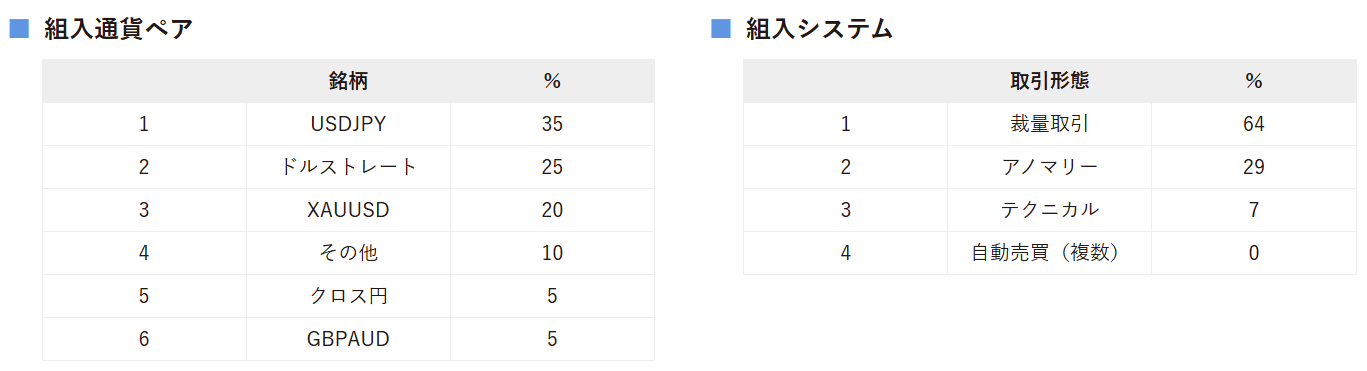Click the 64 percent value for 裁量取引
This screenshot has height=371, width=1367.
pos(1254,124)
